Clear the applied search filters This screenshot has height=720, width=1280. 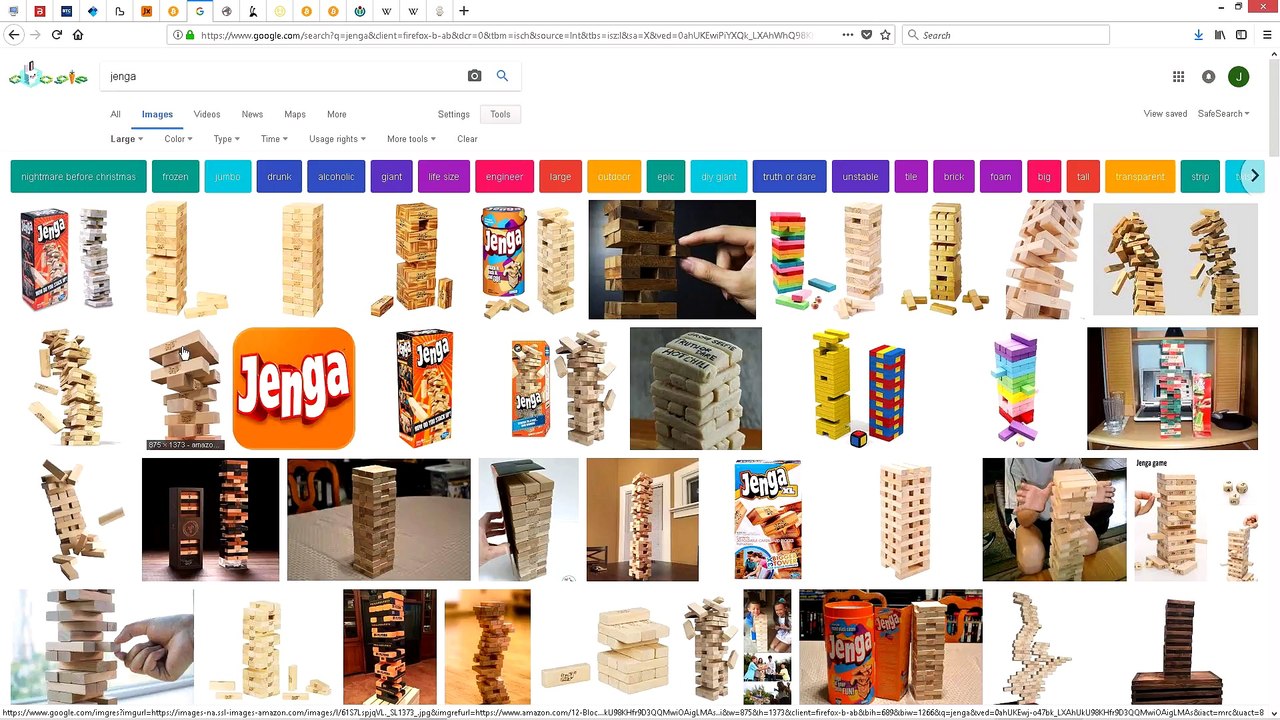pyautogui.click(x=467, y=139)
